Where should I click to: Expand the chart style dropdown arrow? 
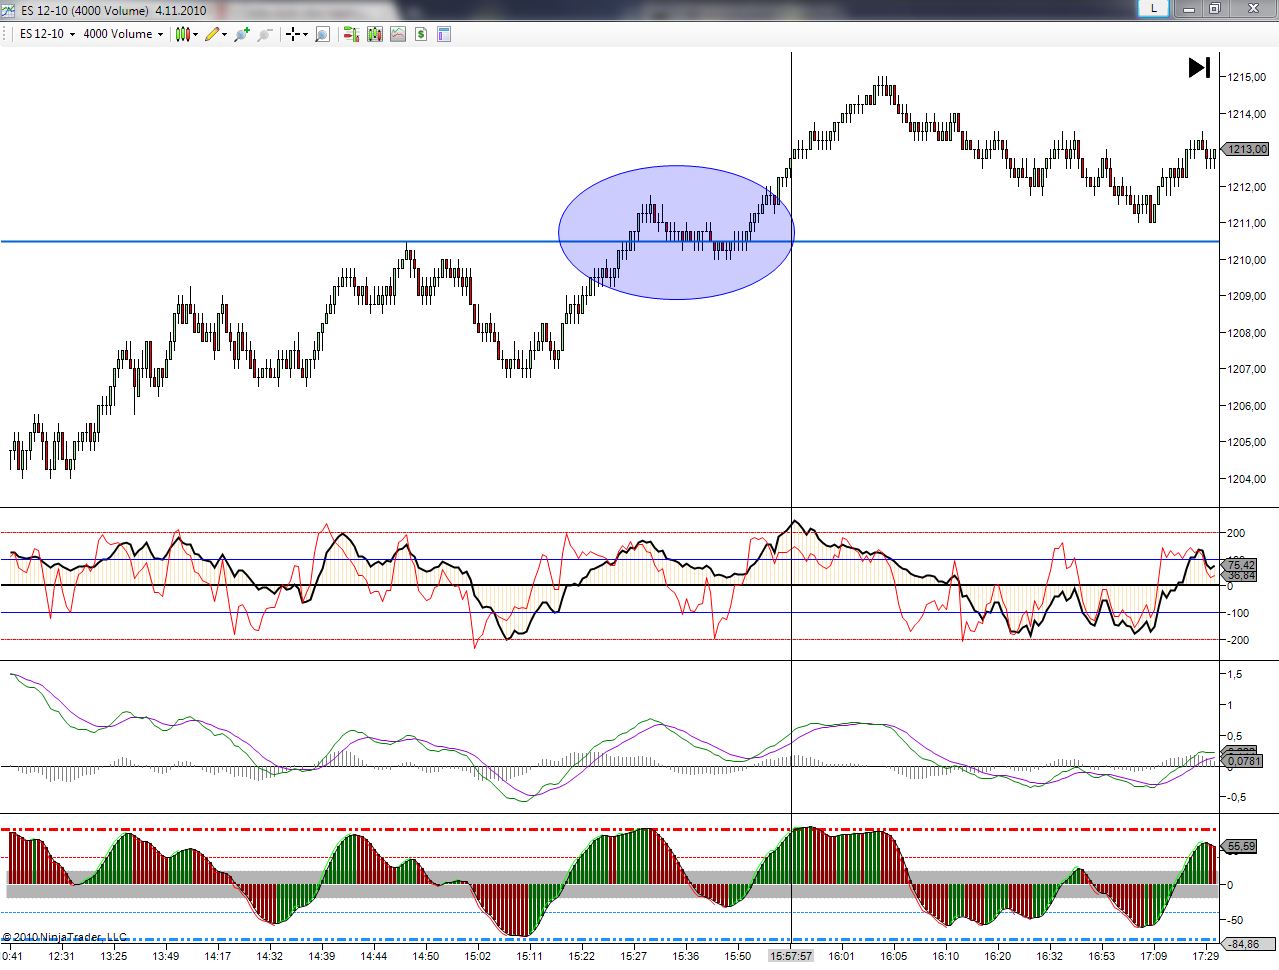tap(196, 34)
